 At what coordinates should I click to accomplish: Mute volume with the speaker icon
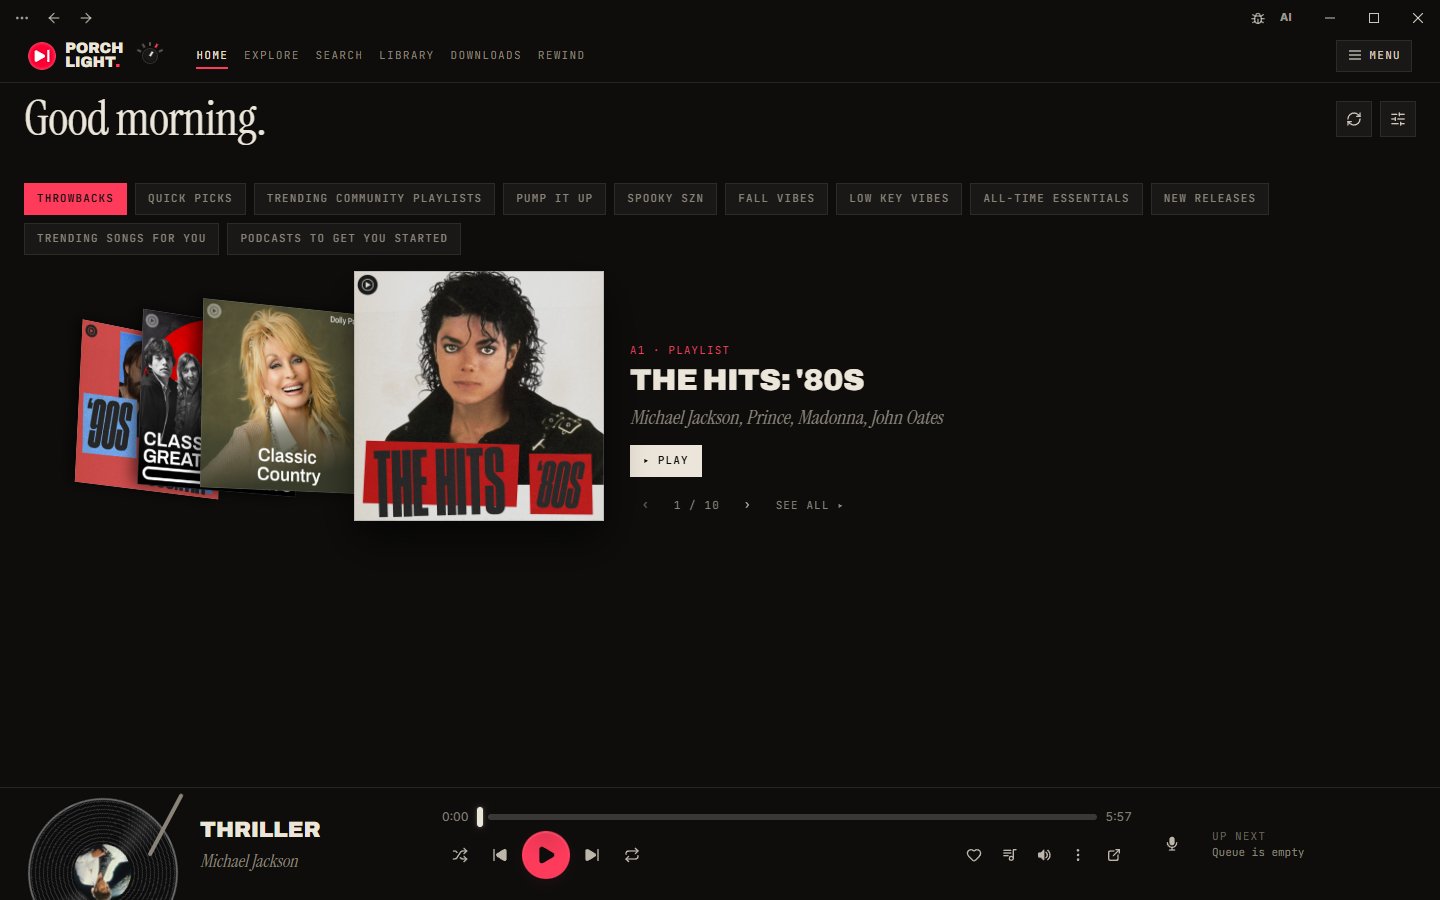point(1044,855)
